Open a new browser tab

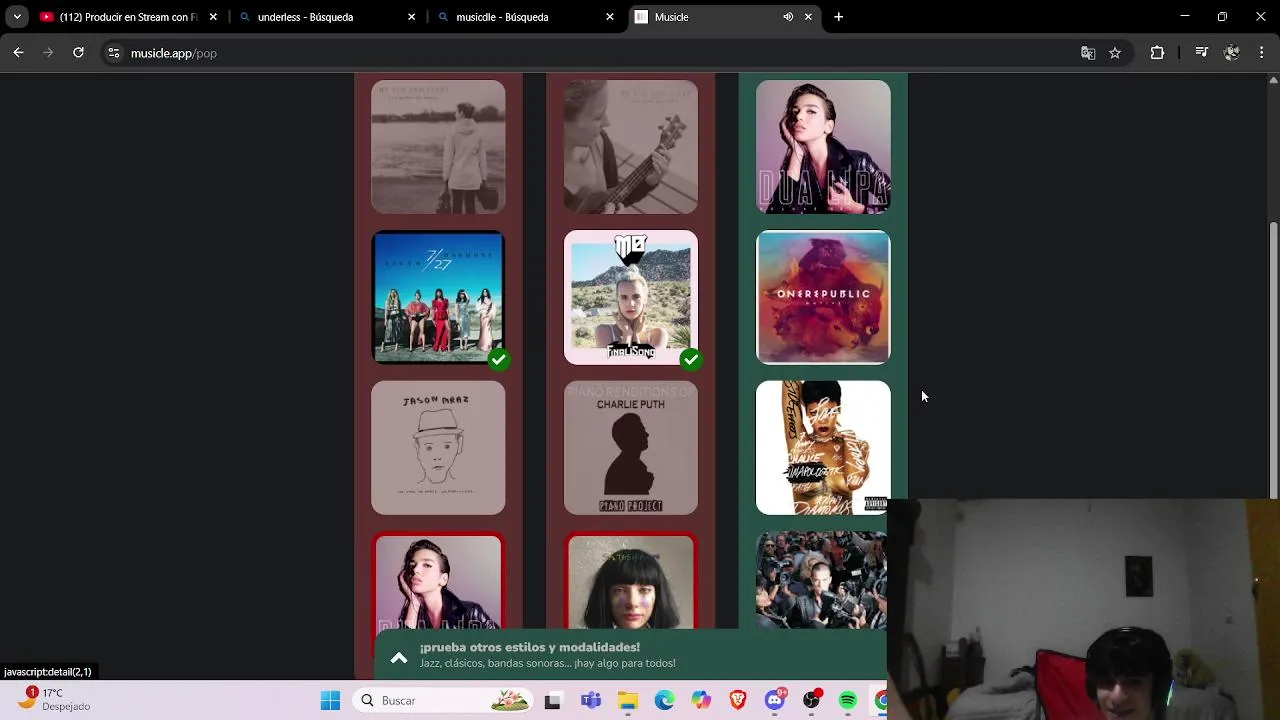click(839, 17)
